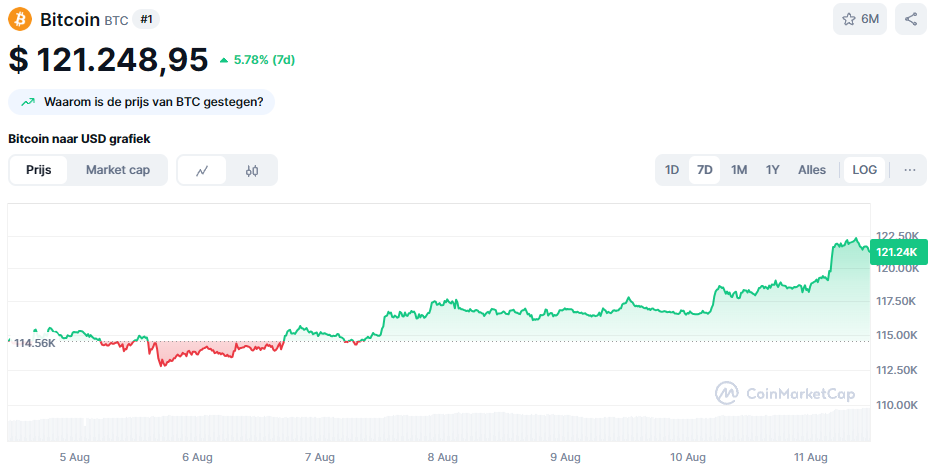
Task: Click the 115.00K y-axis label
Action: click(x=896, y=336)
